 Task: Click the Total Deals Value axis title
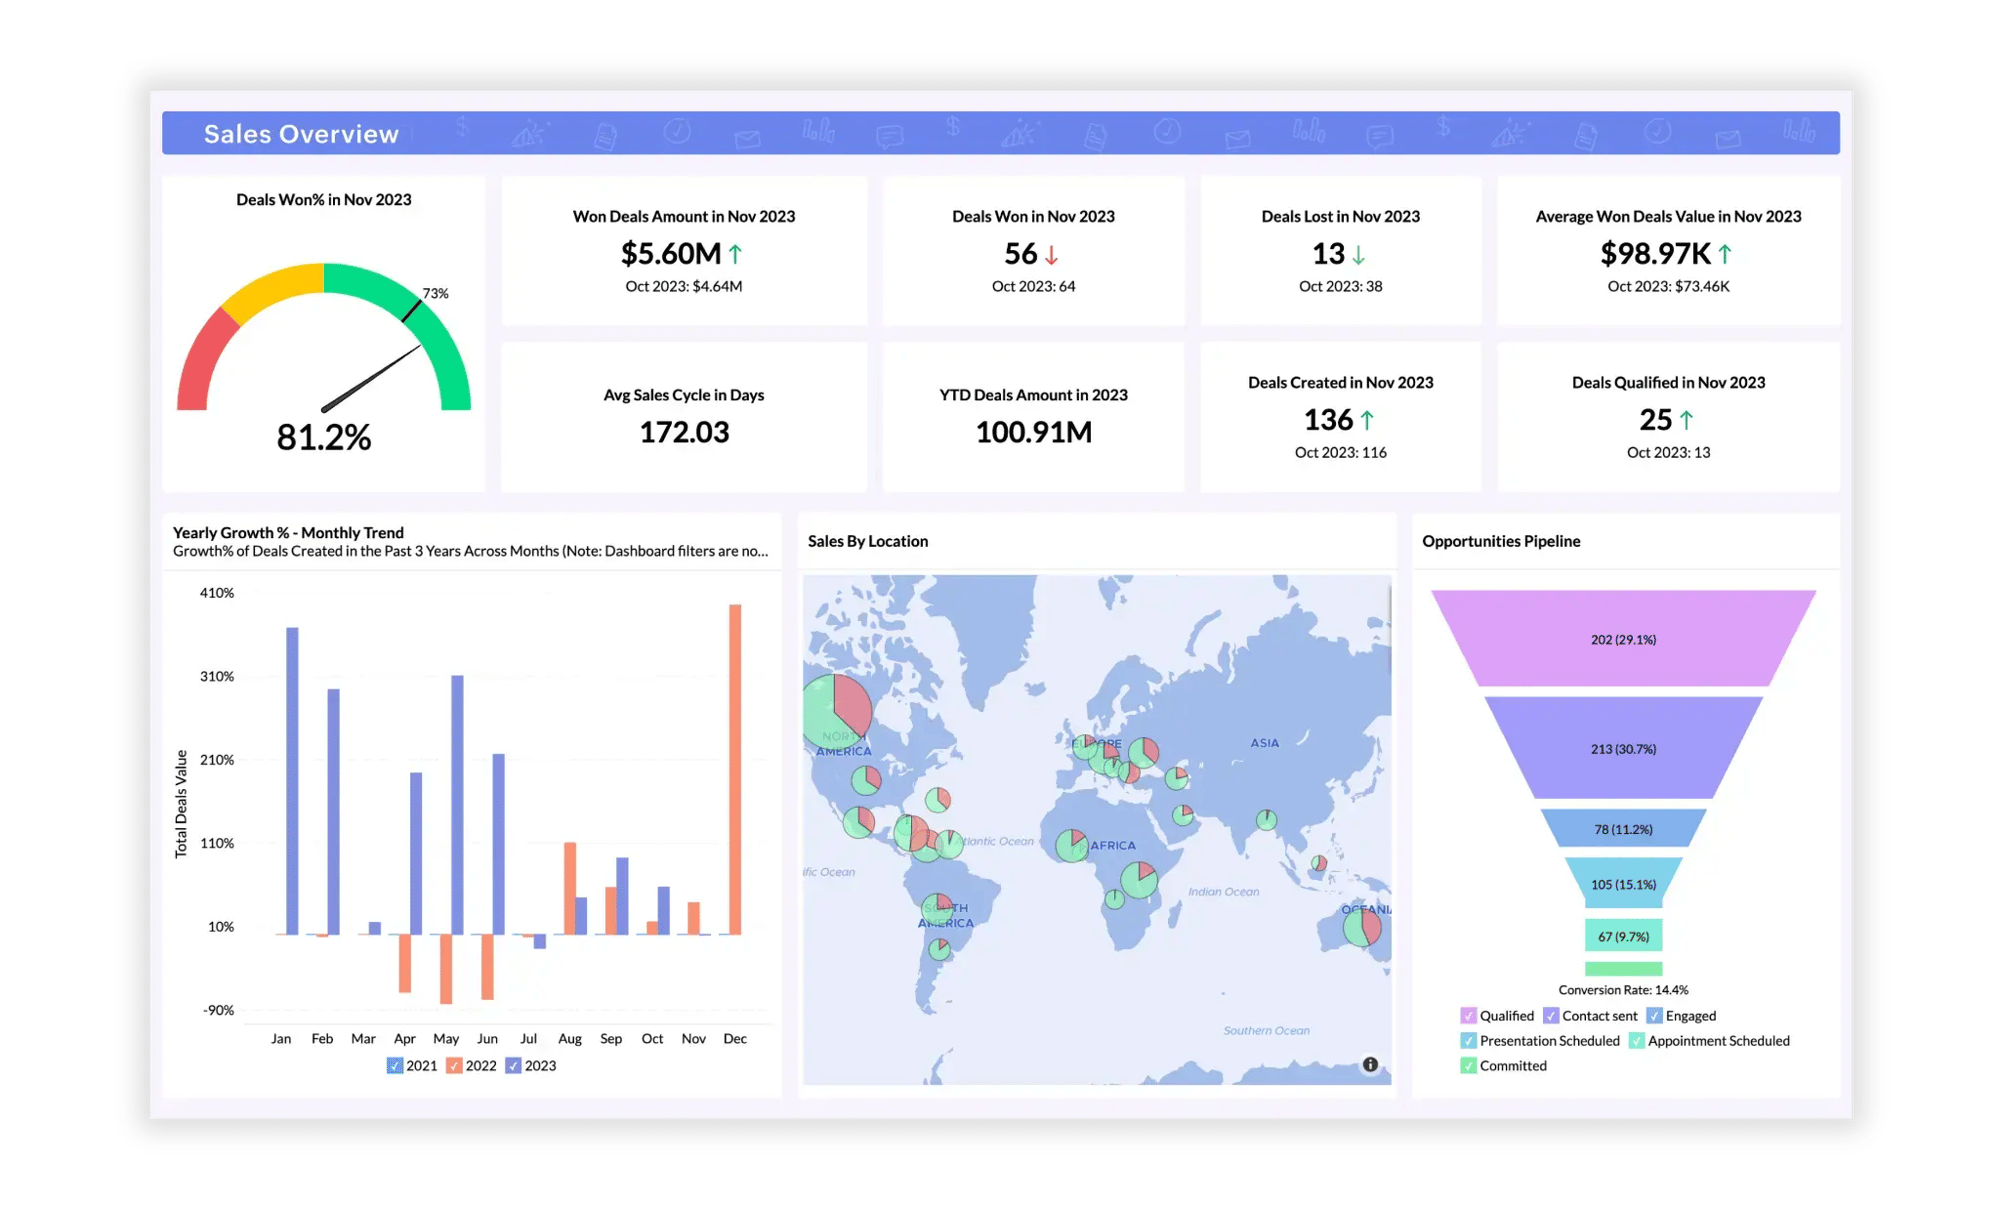coord(181,804)
